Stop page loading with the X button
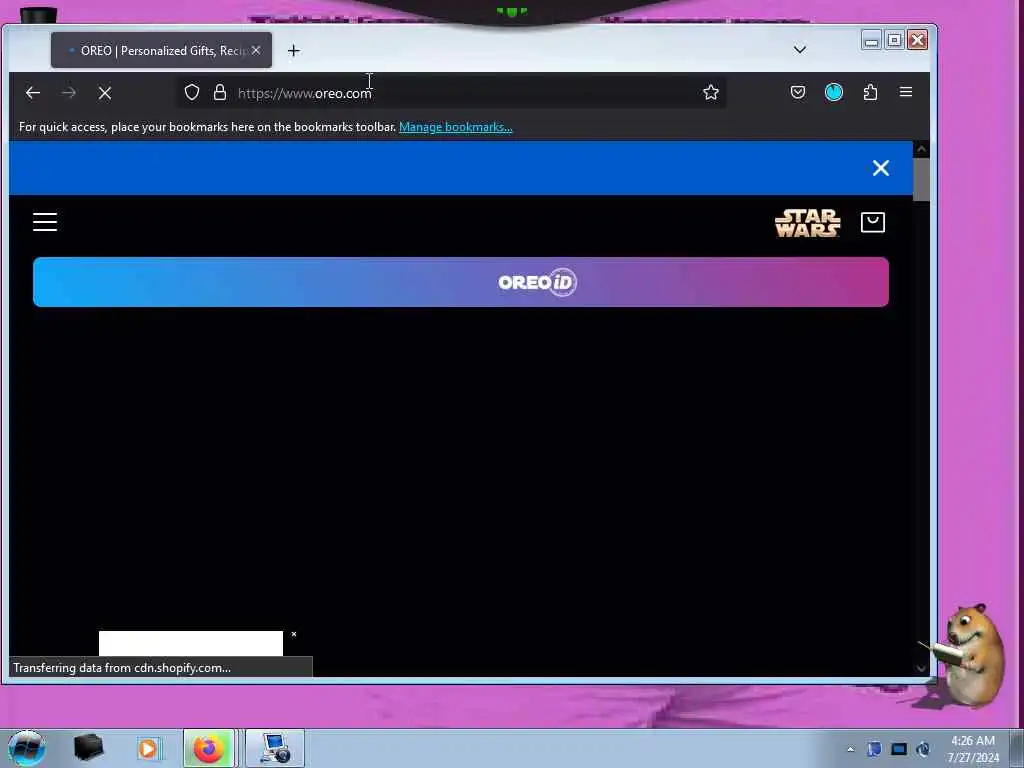 click(104, 93)
